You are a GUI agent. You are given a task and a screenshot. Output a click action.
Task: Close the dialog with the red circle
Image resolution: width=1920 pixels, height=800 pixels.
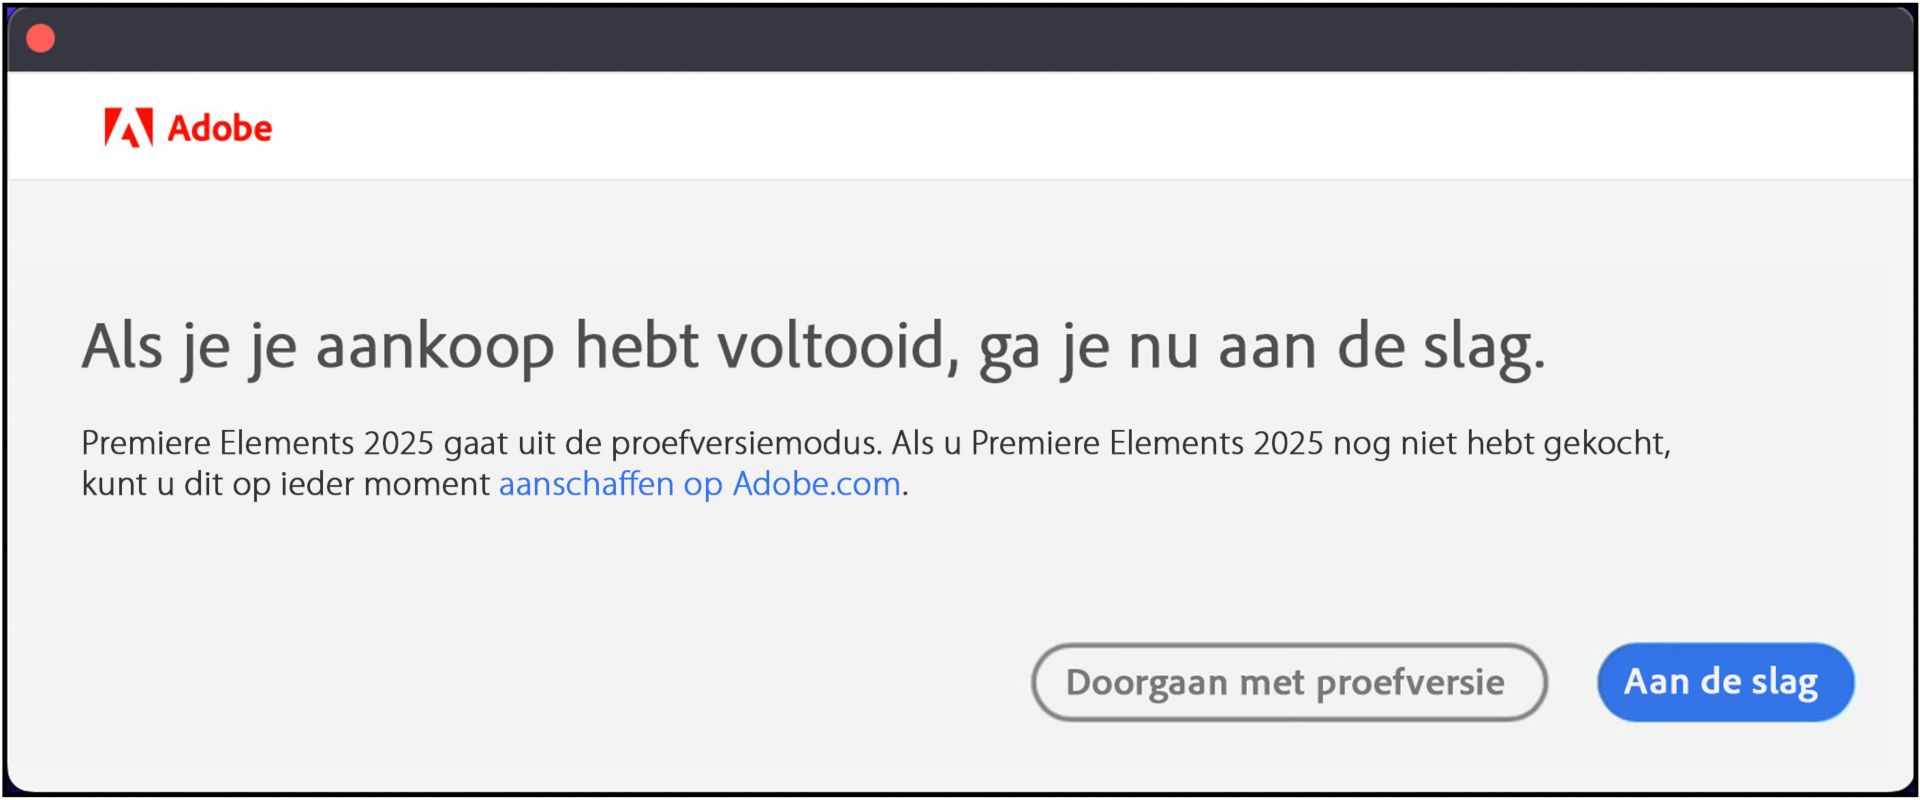point(40,38)
